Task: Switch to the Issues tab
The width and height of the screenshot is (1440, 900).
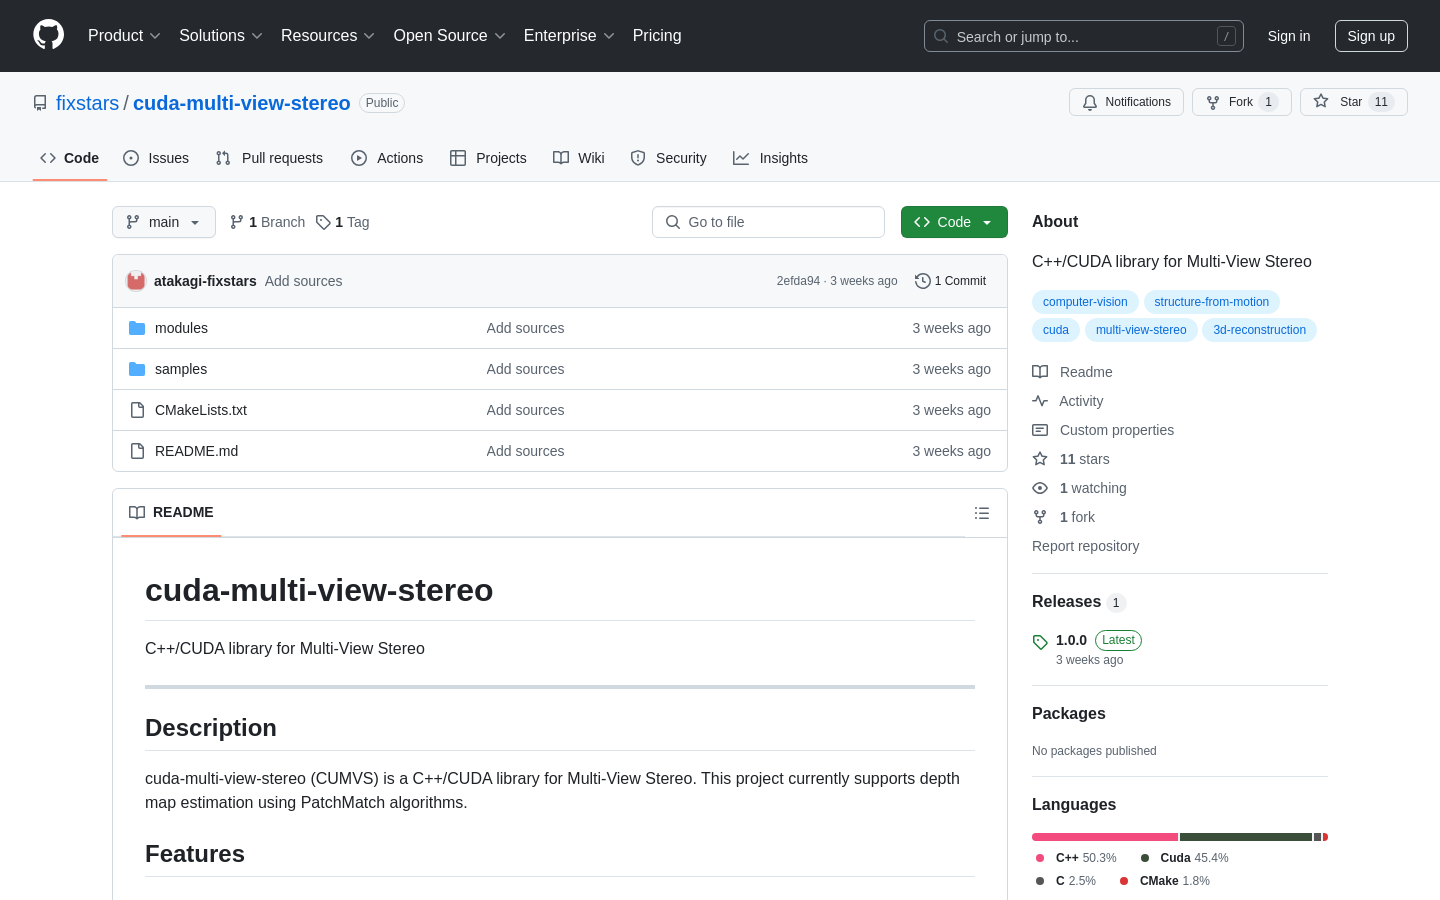Action: pyautogui.click(x=156, y=158)
